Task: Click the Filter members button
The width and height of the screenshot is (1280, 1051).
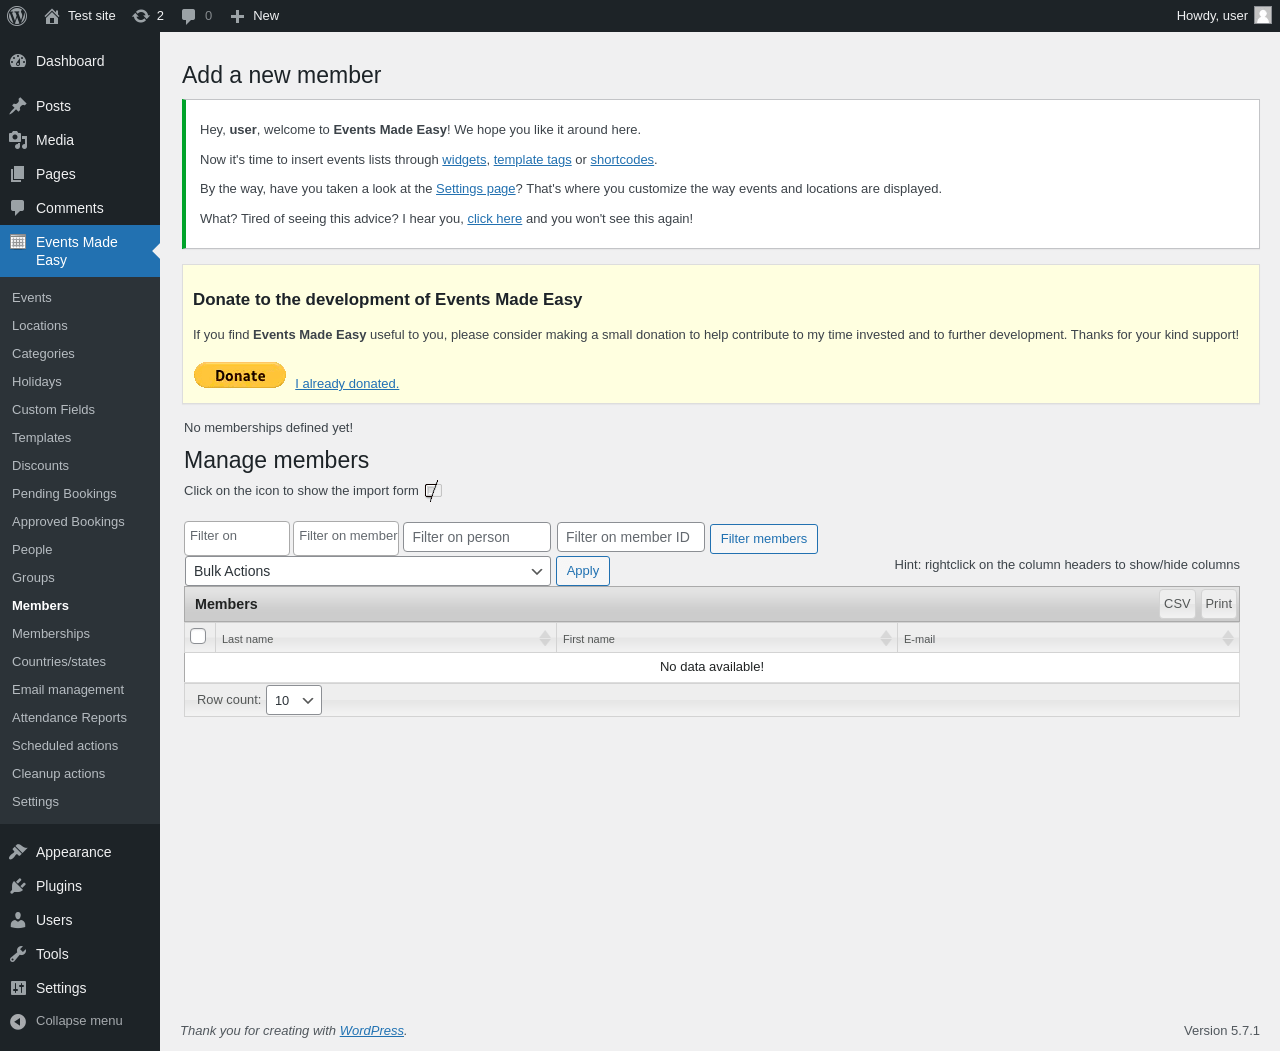Action: coord(764,539)
